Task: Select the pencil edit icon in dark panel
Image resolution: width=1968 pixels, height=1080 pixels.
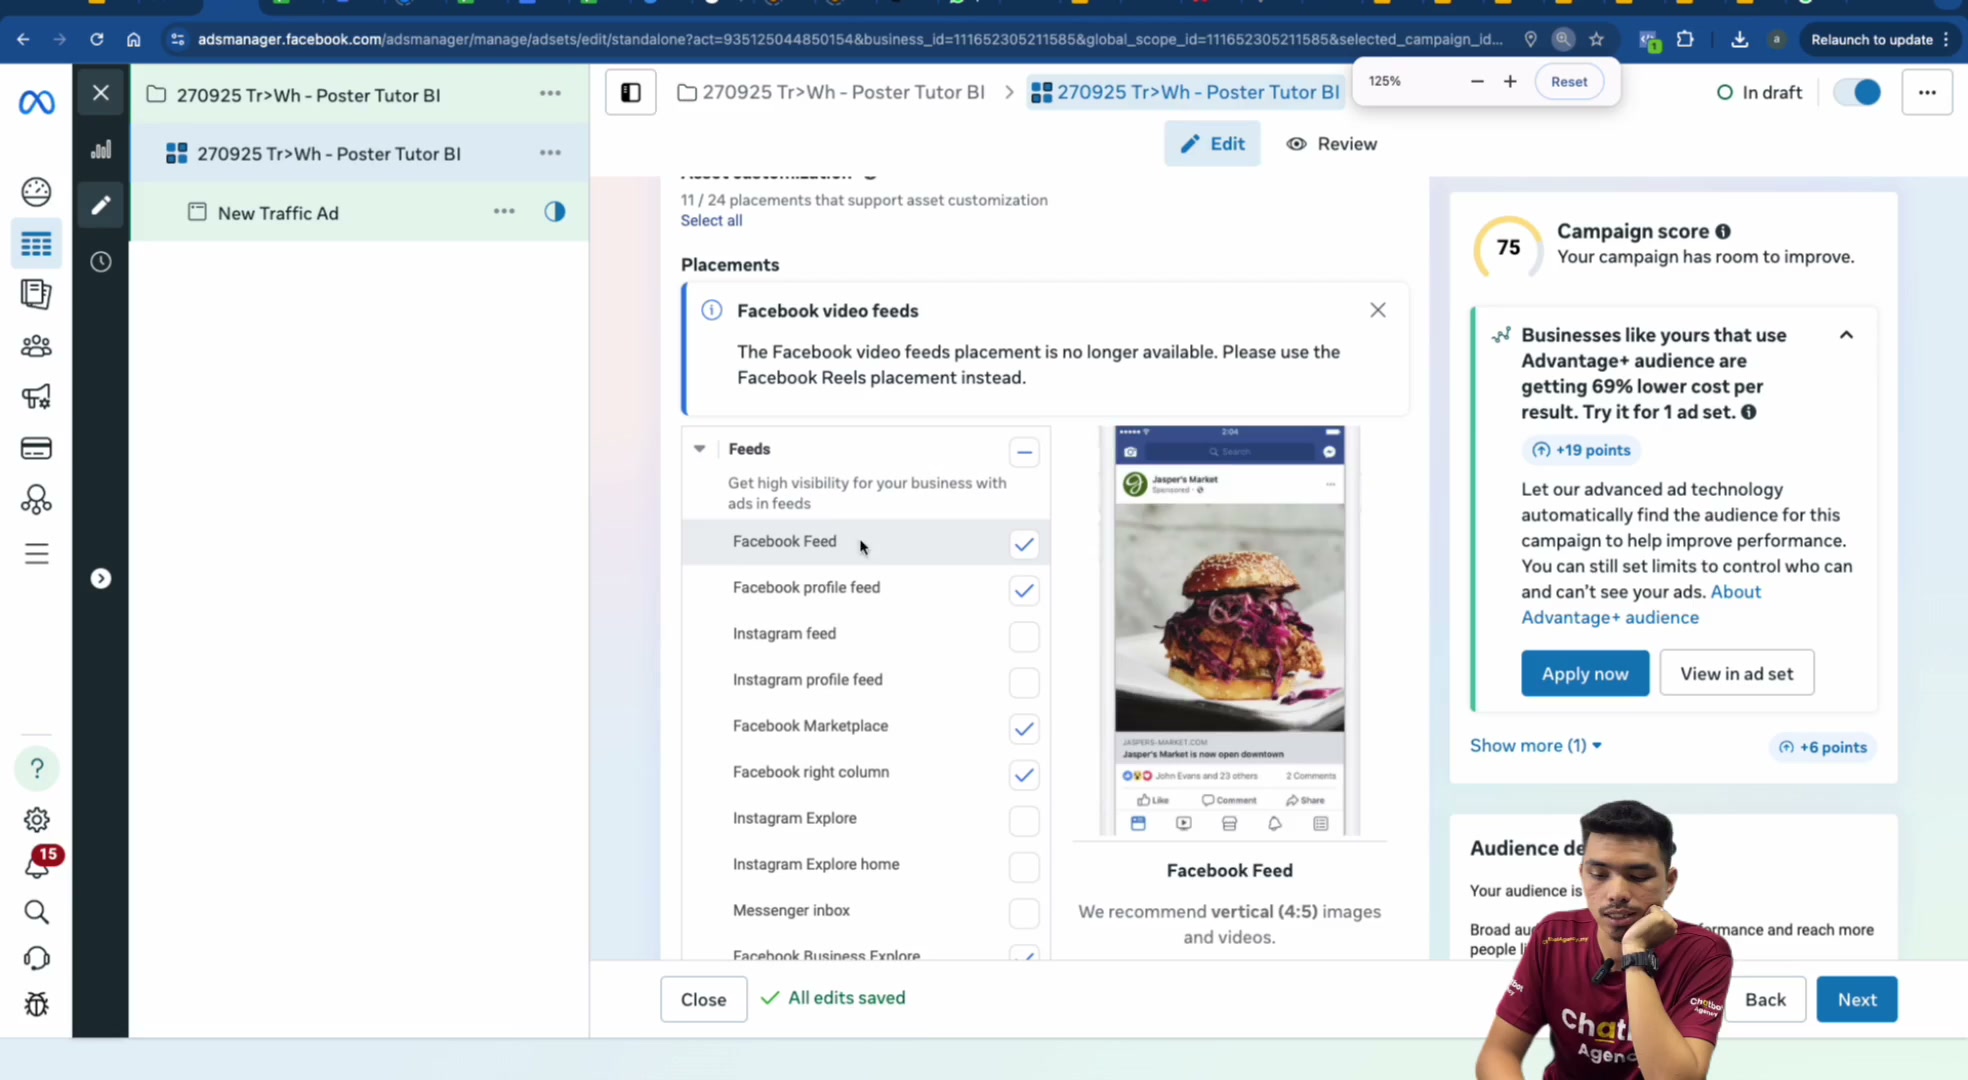Action: click(x=101, y=205)
